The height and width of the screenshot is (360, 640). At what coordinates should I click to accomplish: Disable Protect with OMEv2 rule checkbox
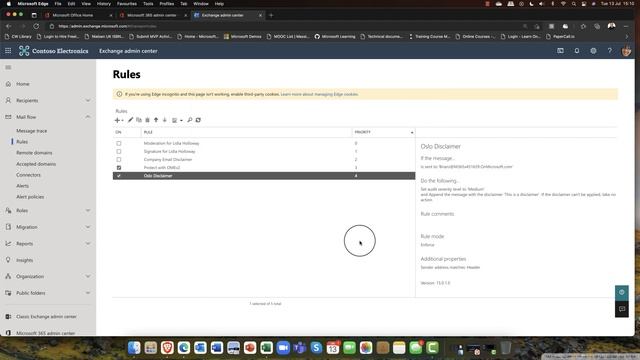pyautogui.click(x=119, y=168)
